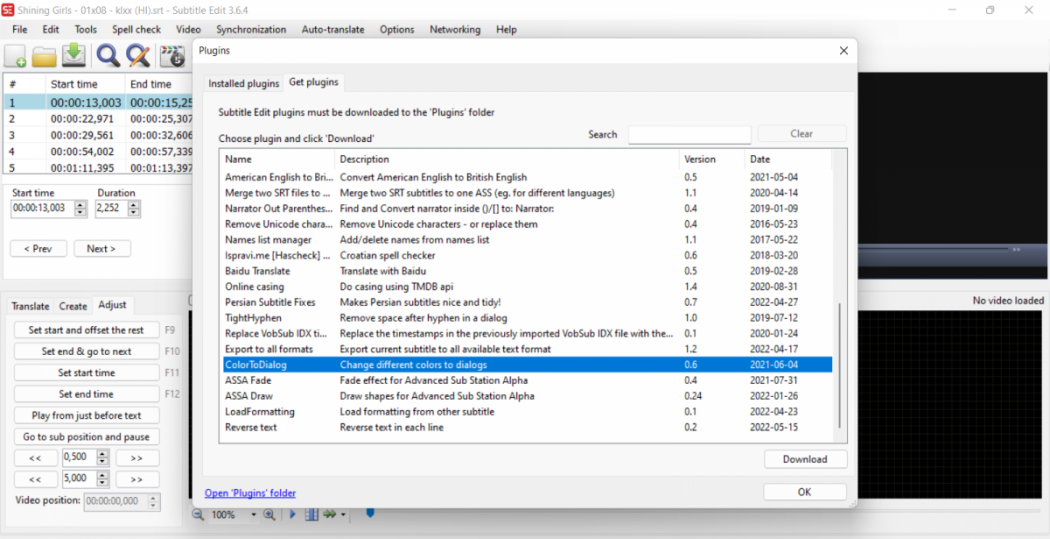This screenshot has width=1050, height=539.
Task: Zoom in the waveform with plus magnifier
Action: [269, 515]
